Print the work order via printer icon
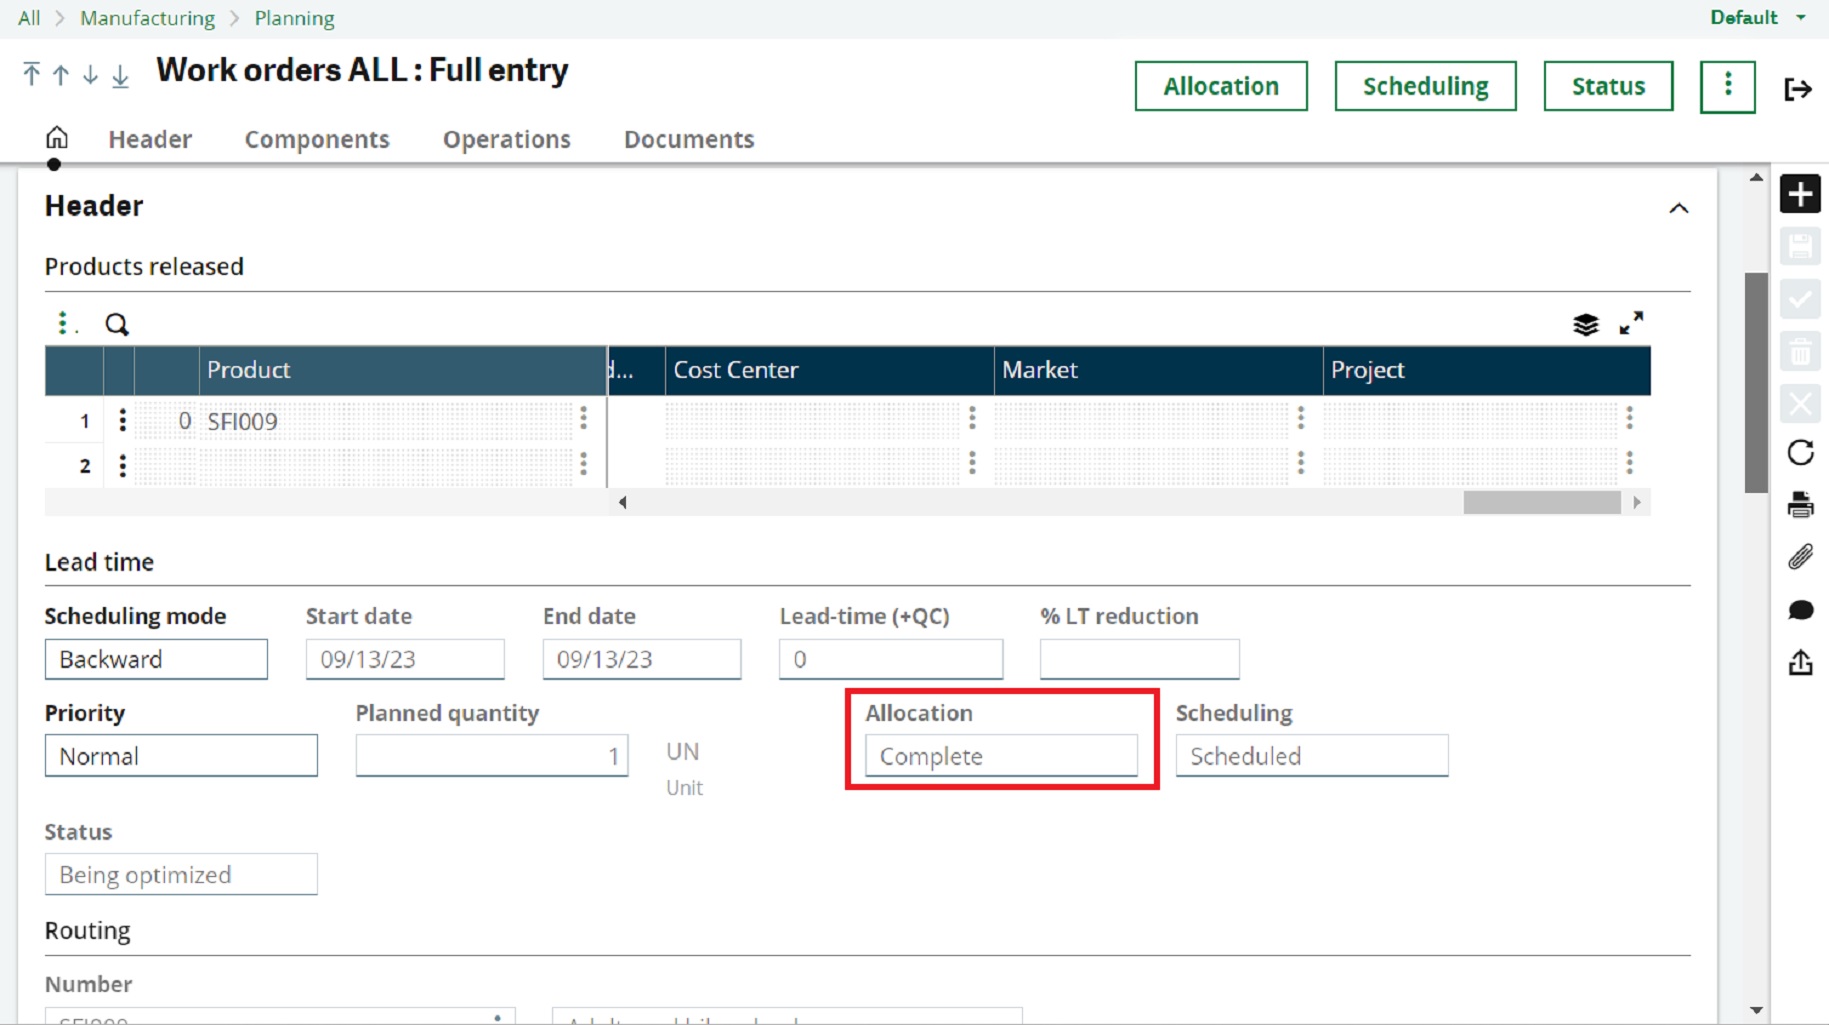This screenshot has height=1025, width=1829. point(1802,505)
